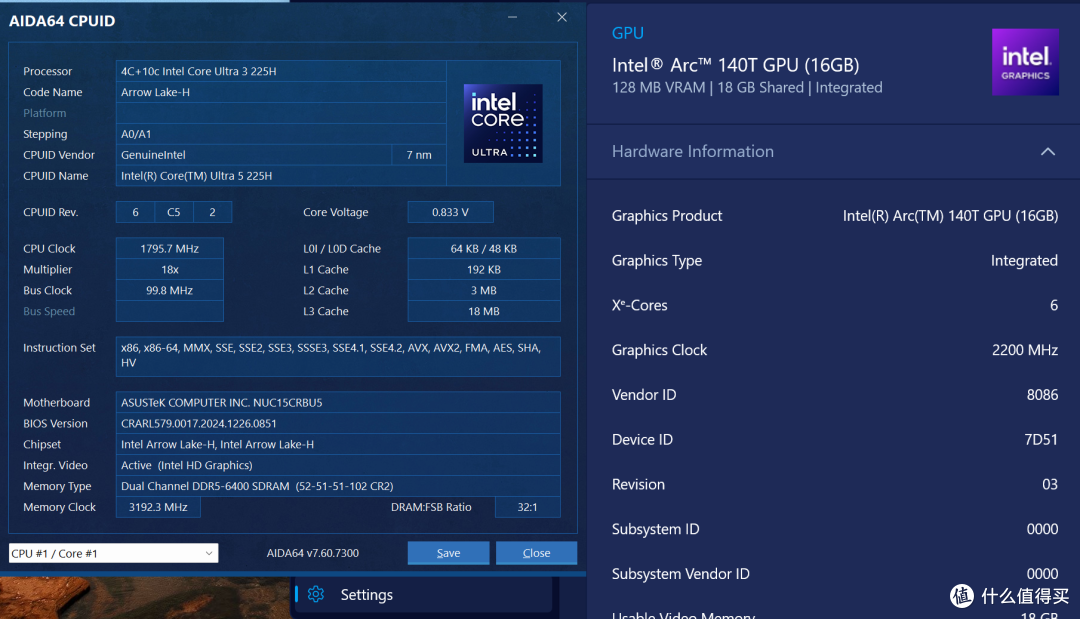Click the CPUID Vendor value GenuineIntel
This screenshot has height=619, width=1080.
coord(253,155)
